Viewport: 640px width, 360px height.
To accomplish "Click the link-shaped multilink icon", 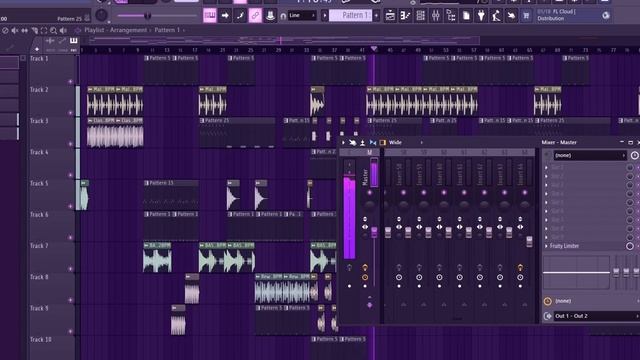I will point(255,16).
